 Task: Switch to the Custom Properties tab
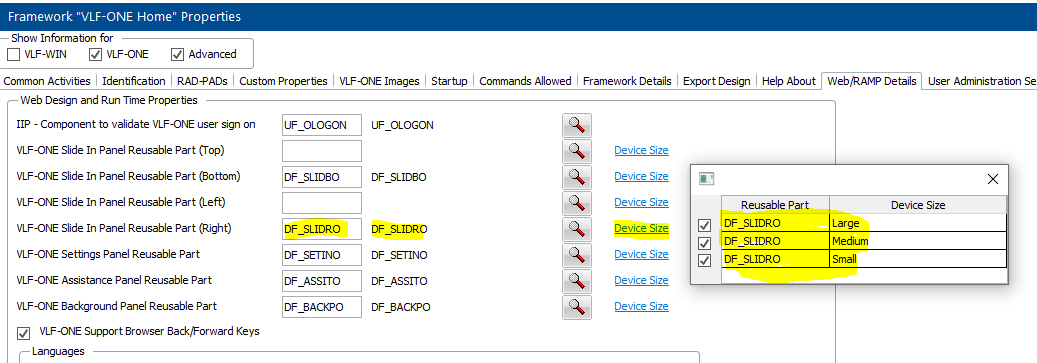(x=283, y=81)
